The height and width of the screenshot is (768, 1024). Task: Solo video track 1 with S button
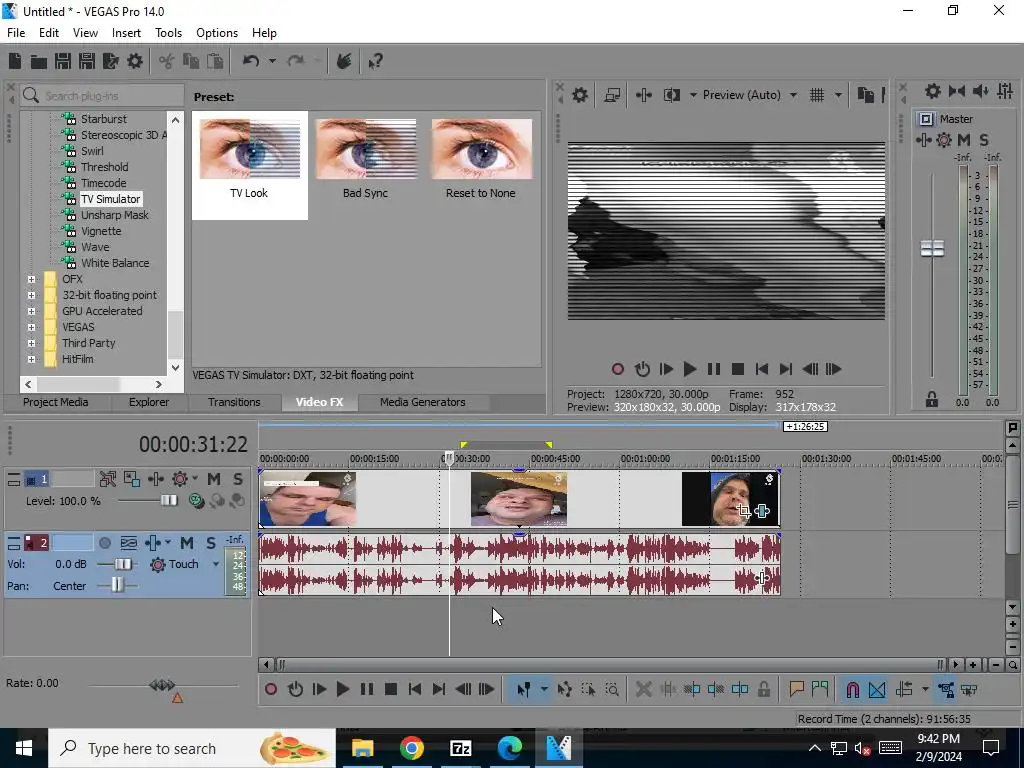tap(238, 479)
